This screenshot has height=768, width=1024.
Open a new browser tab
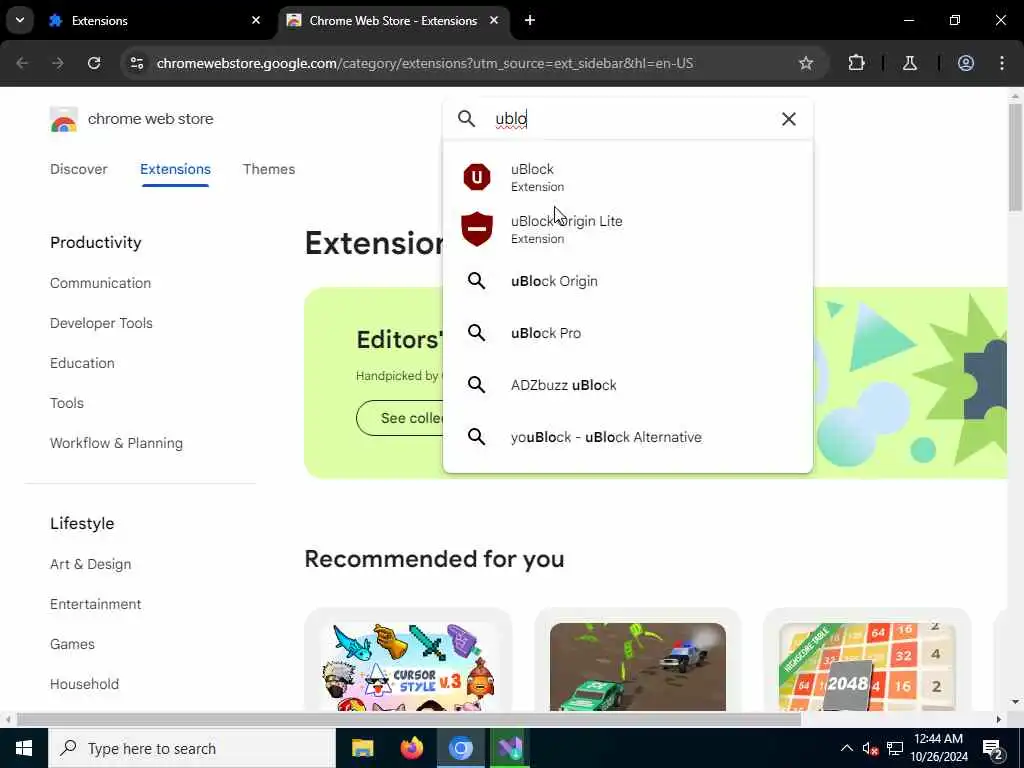point(530,20)
